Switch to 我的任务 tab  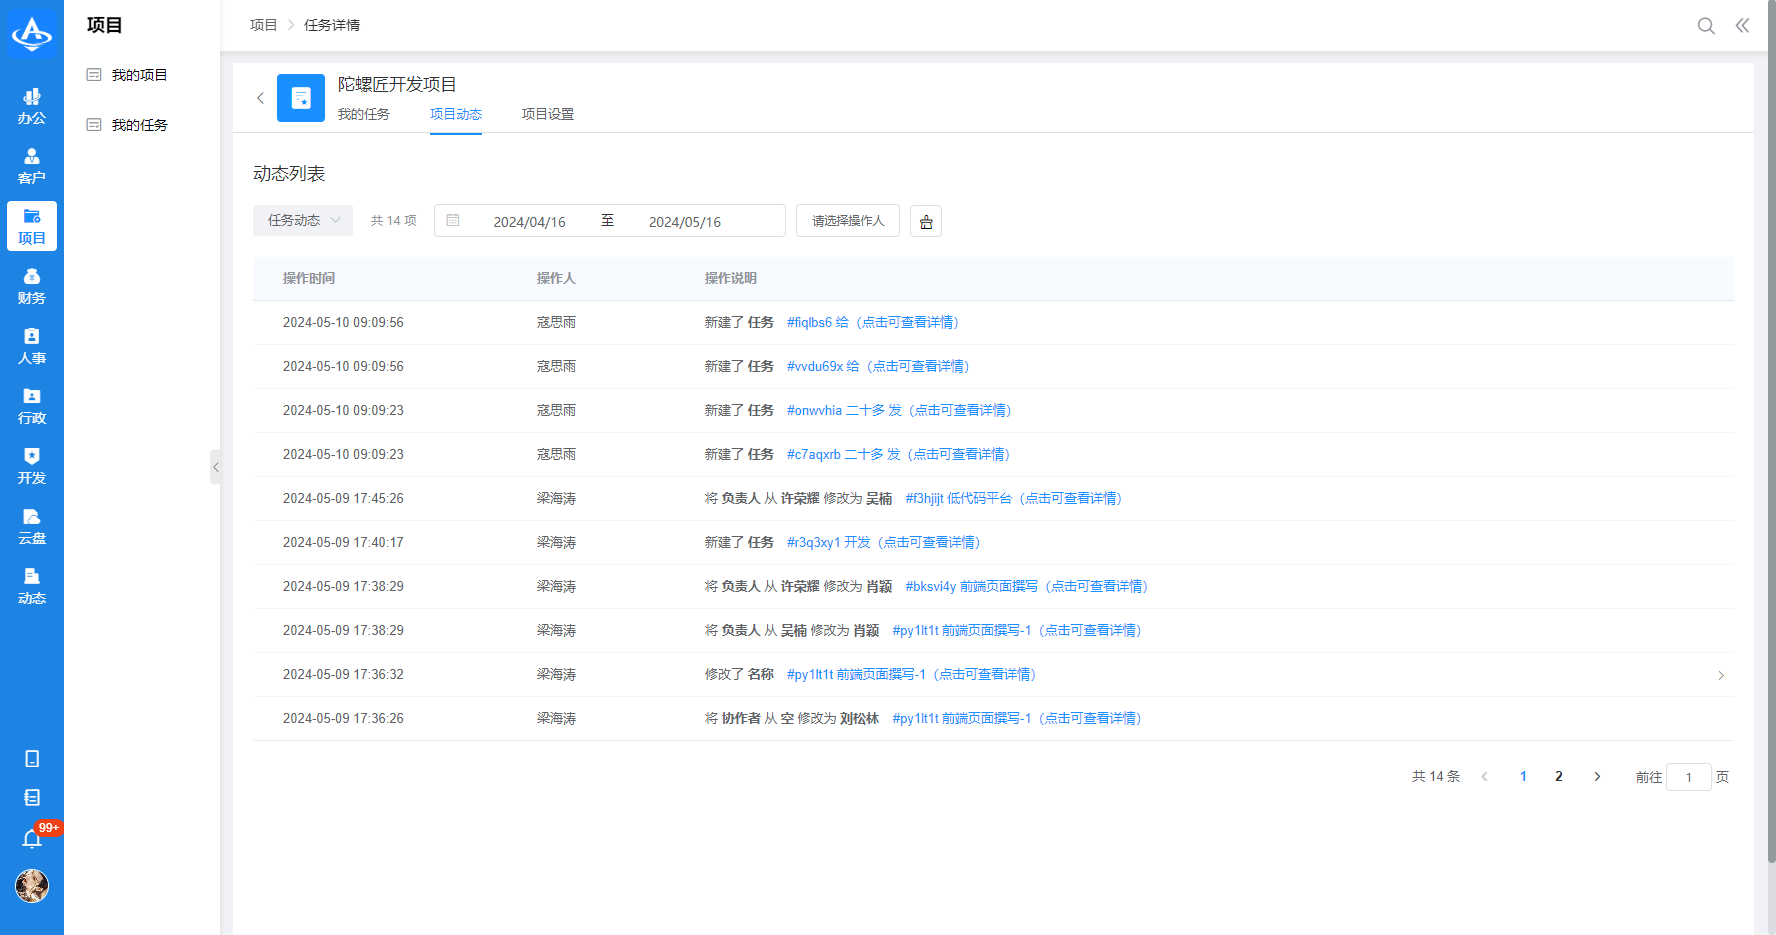coord(364,114)
